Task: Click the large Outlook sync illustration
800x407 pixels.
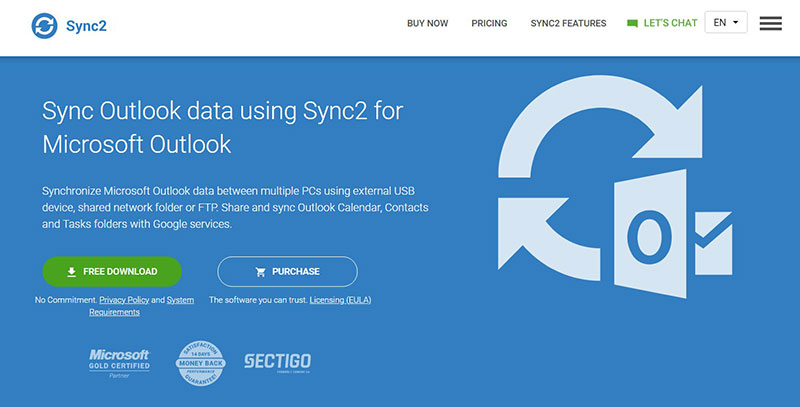Action: [x=615, y=187]
